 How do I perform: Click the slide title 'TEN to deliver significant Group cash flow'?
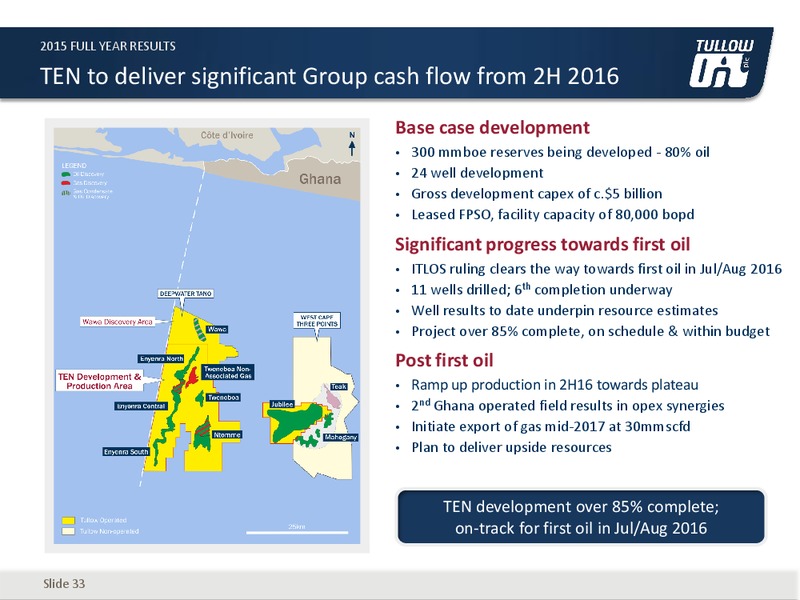tap(329, 76)
